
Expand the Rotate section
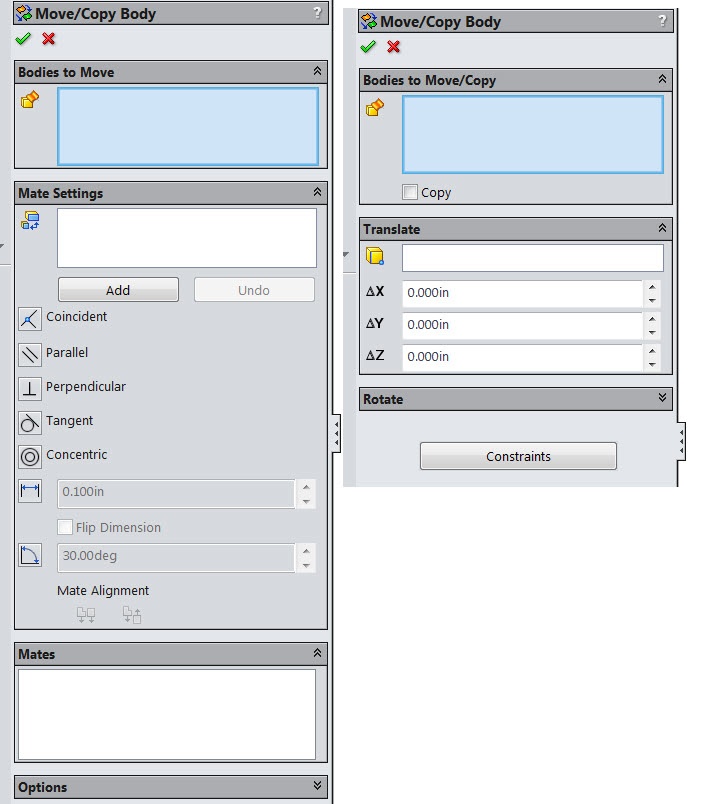tap(663, 398)
